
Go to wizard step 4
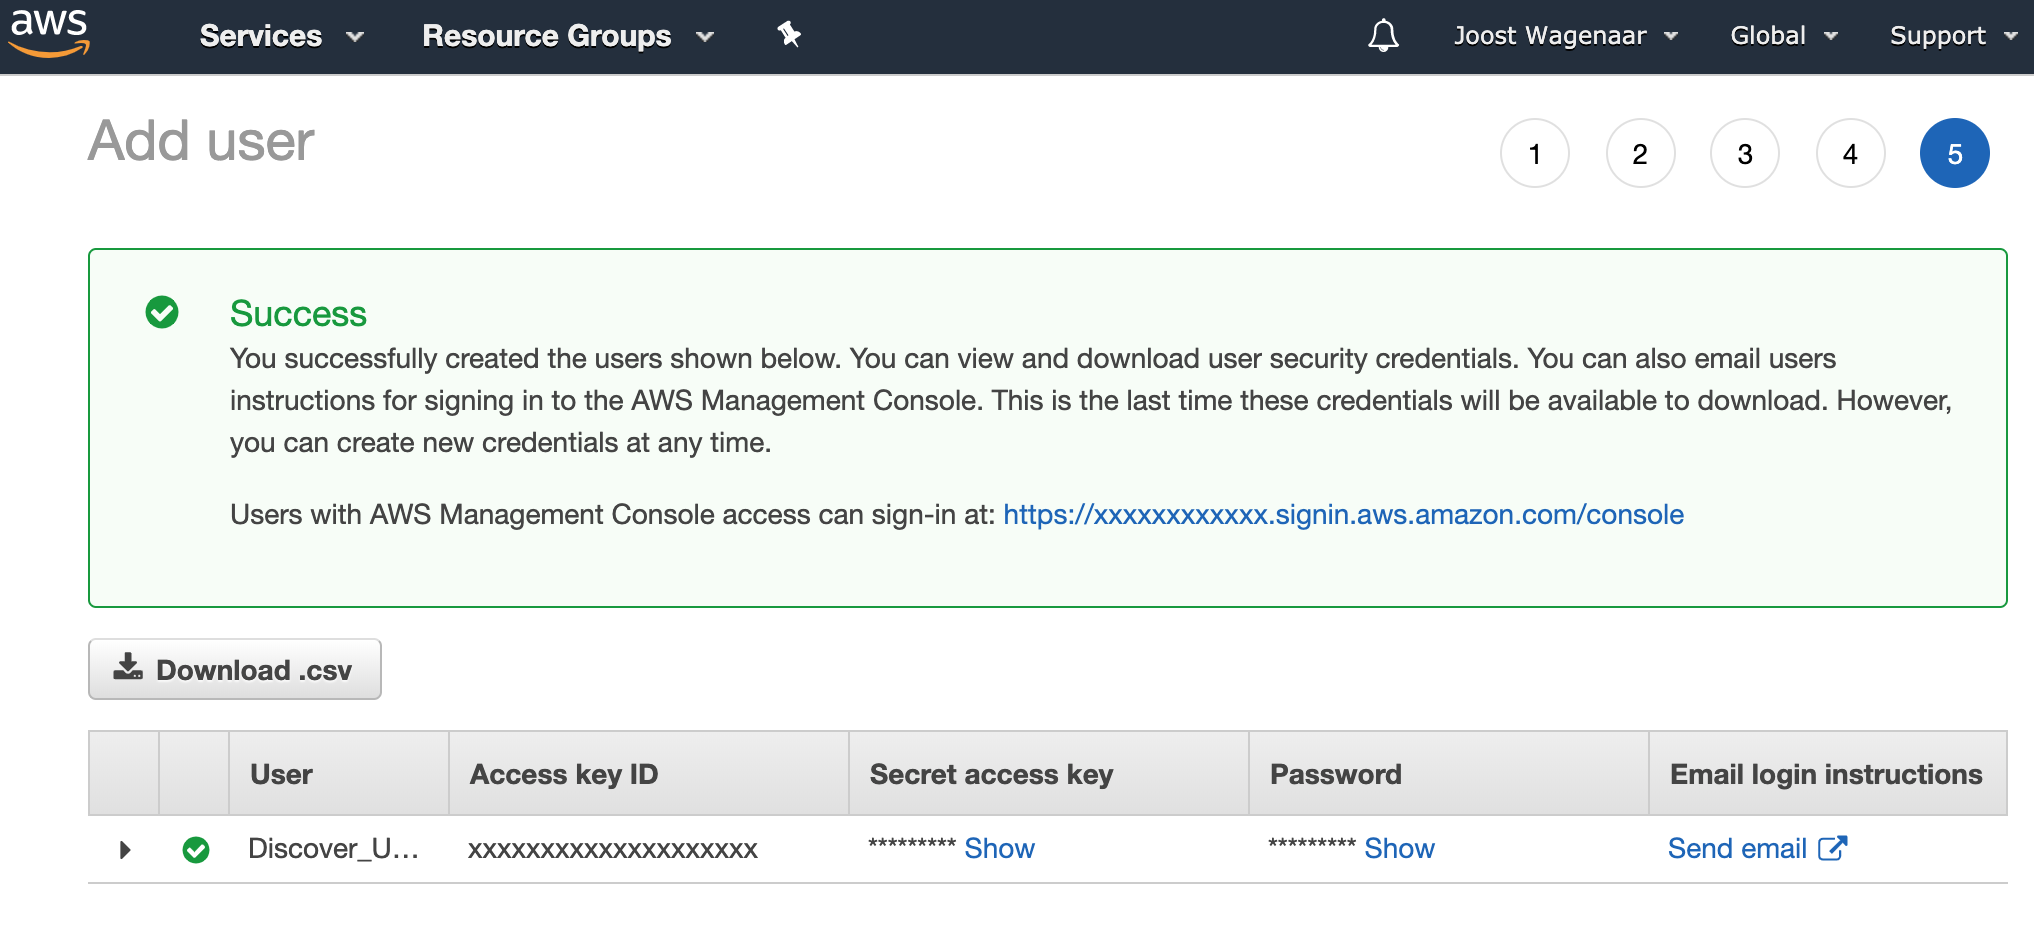click(x=1850, y=154)
